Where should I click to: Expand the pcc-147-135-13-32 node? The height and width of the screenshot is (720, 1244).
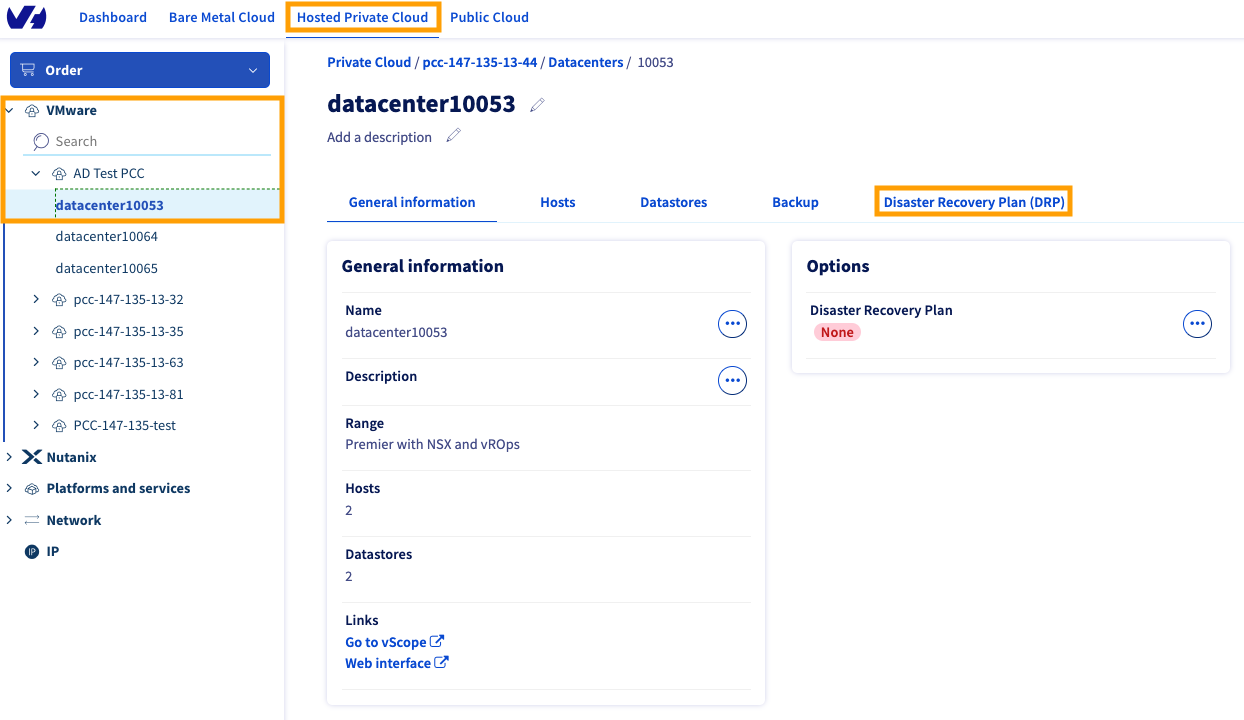pos(36,299)
